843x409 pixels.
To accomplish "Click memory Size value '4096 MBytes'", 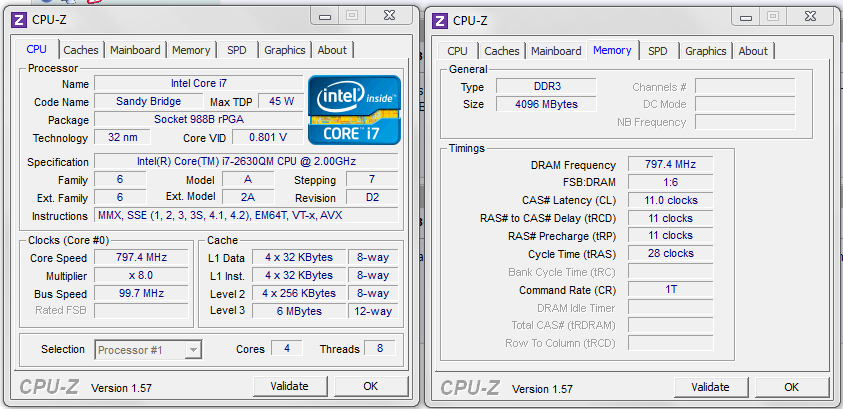I will [546, 104].
